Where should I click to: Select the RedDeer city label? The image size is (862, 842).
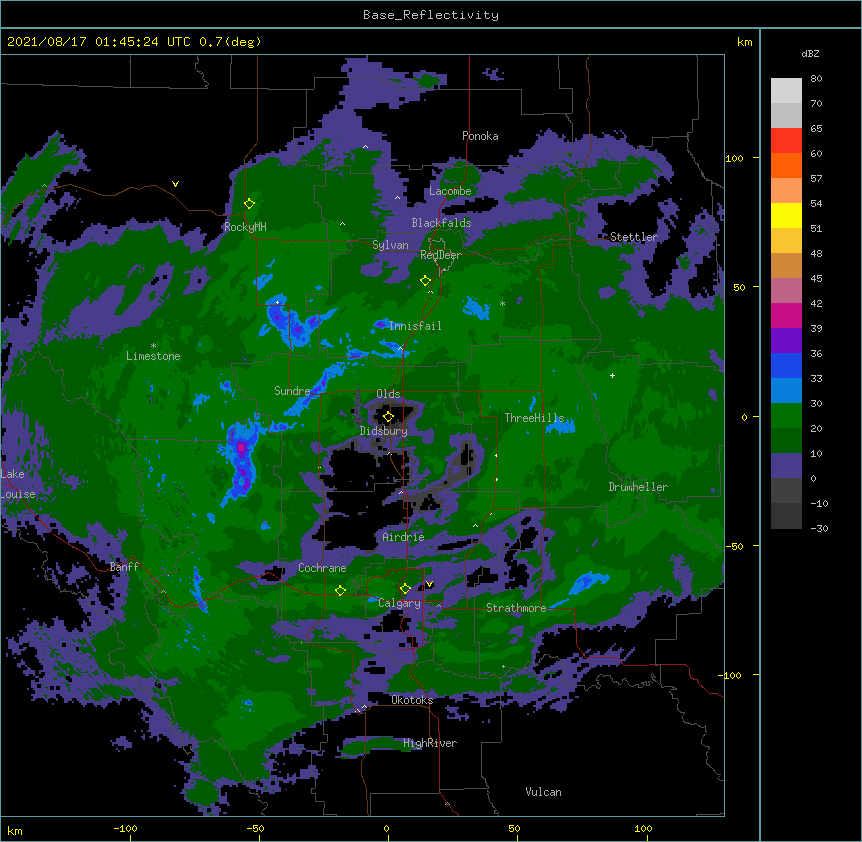coord(441,255)
